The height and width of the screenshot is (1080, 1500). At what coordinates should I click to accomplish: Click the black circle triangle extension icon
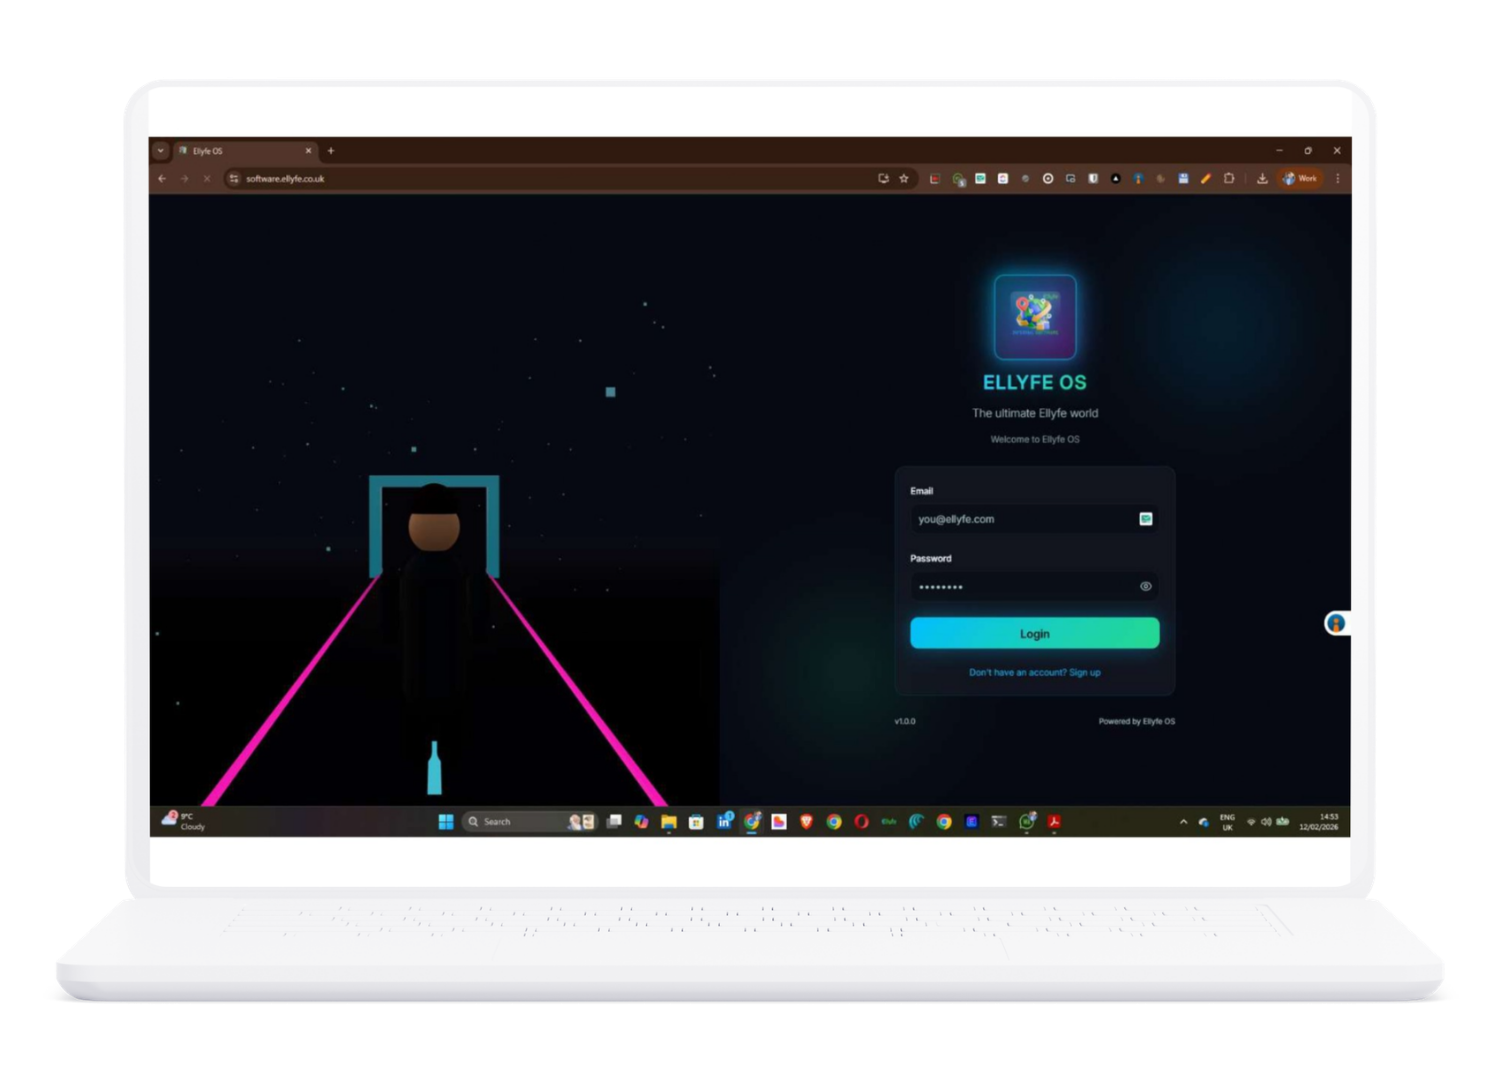(x=1115, y=178)
